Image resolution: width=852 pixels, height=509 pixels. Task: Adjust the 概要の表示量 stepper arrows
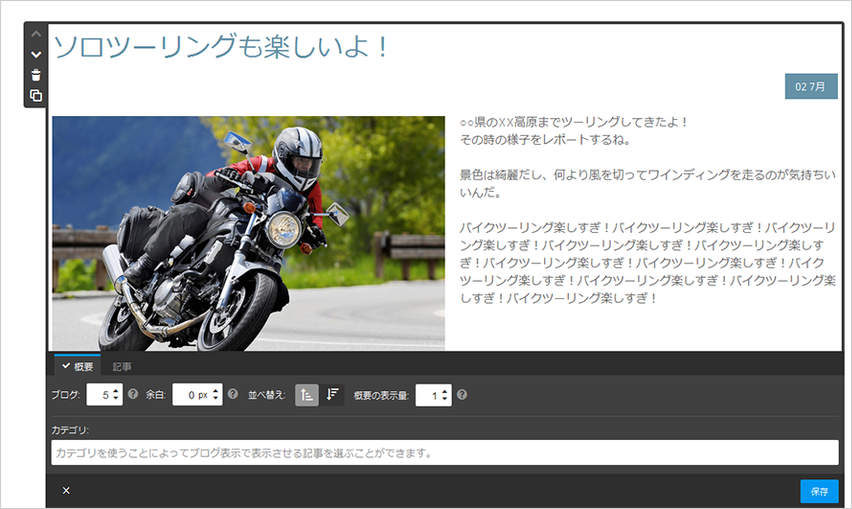click(x=444, y=395)
